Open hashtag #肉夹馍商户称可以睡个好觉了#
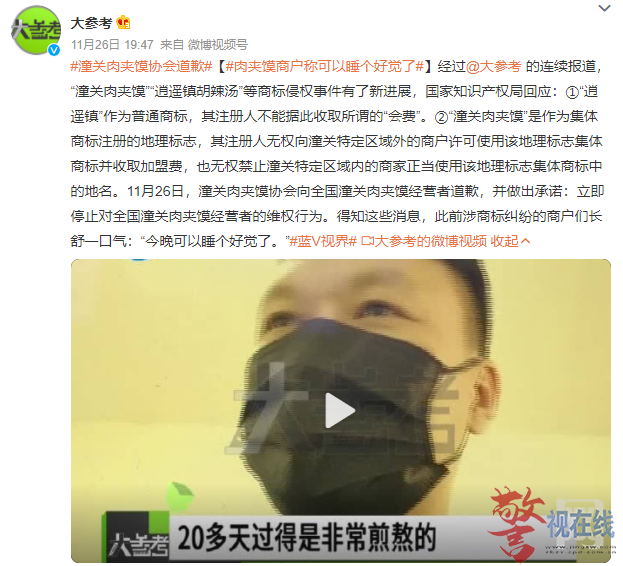This screenshot has height=566, width=623. click(325, 66)
